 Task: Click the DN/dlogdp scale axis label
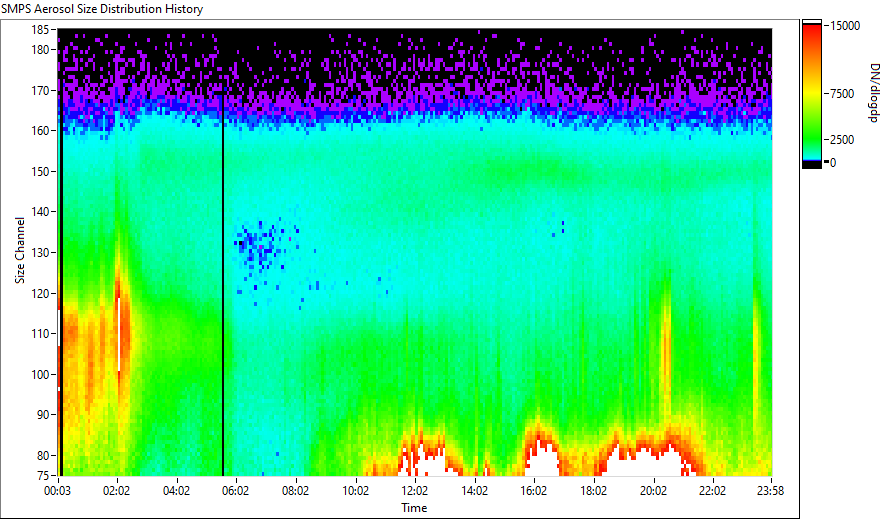point(873,92)
